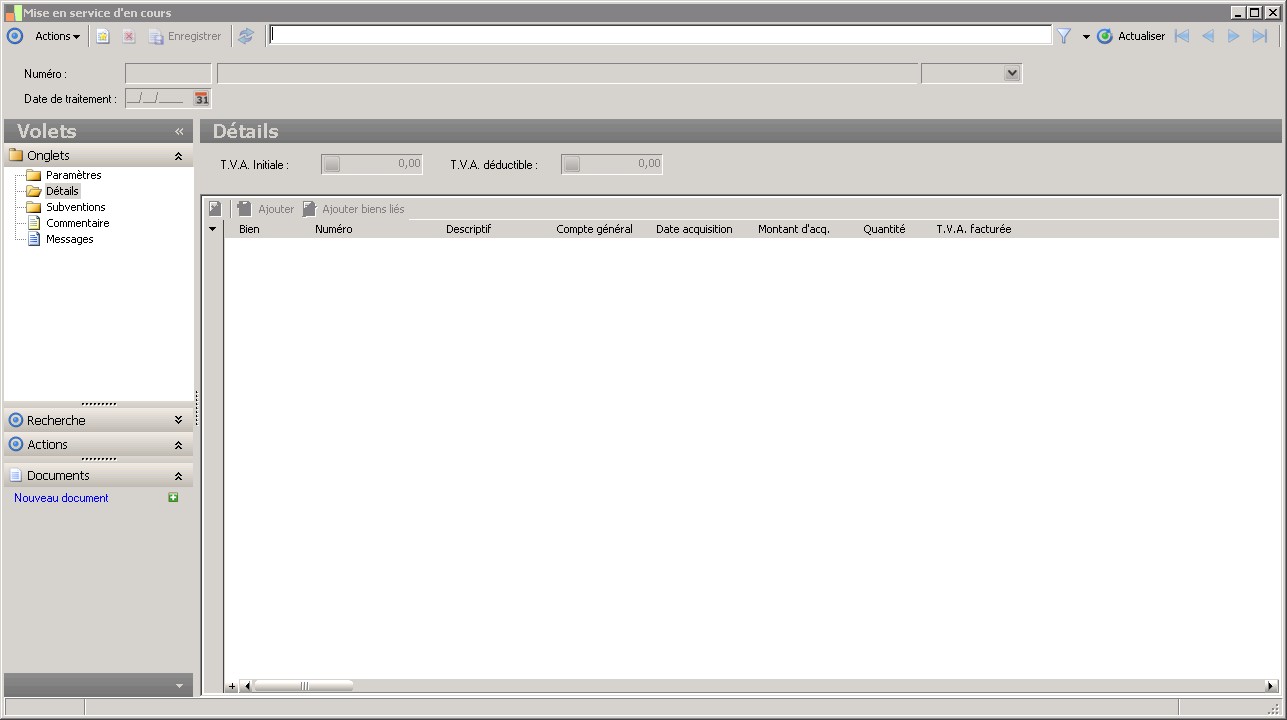
Task: Click the Numéro column header in the grid
Action: pyautogui.click(x=334, y=229)
